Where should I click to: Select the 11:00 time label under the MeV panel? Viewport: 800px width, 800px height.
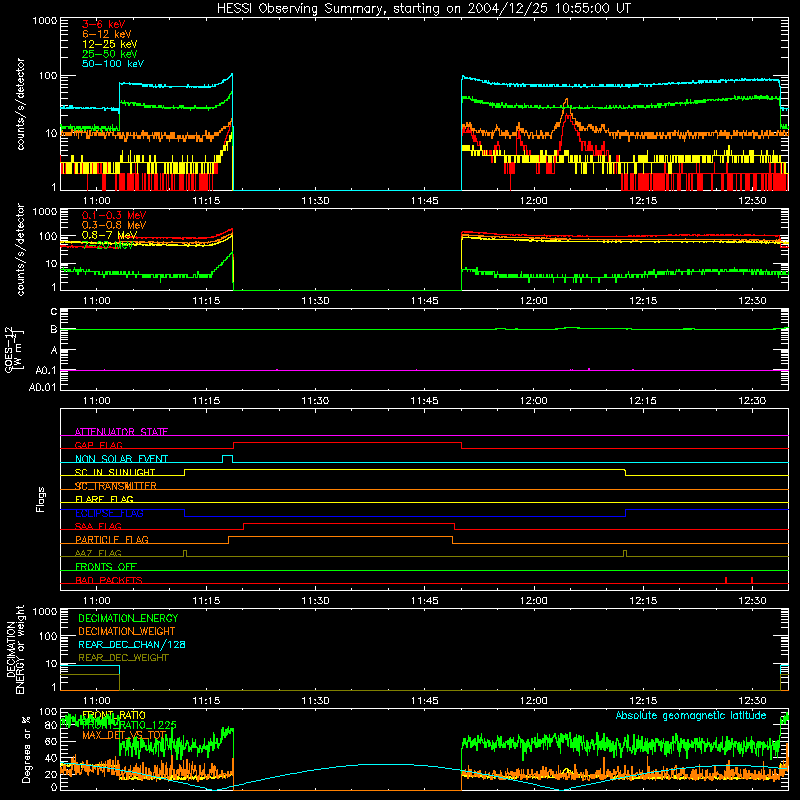tap(96, 301)
